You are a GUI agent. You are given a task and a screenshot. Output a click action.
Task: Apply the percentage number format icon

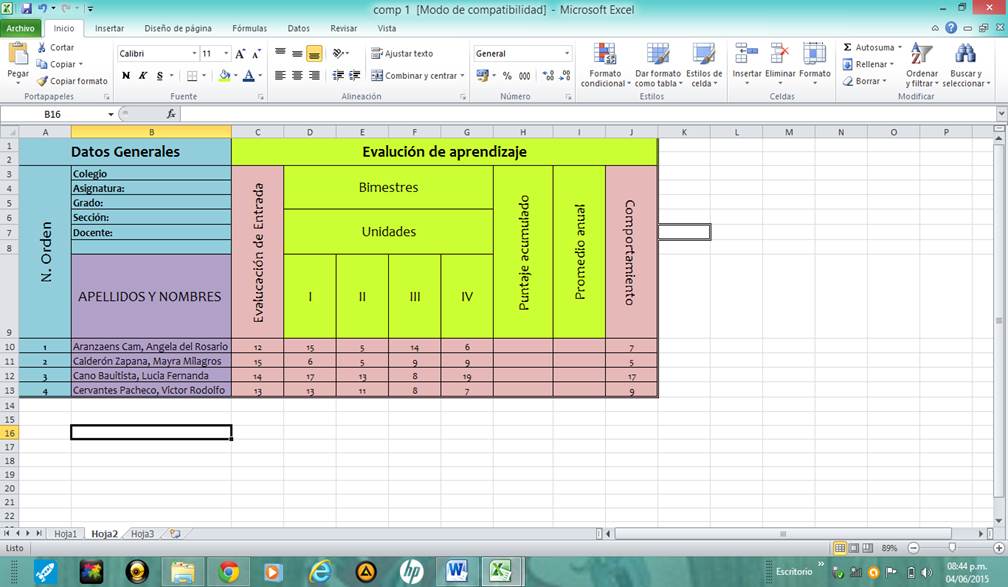click(505, 76)
